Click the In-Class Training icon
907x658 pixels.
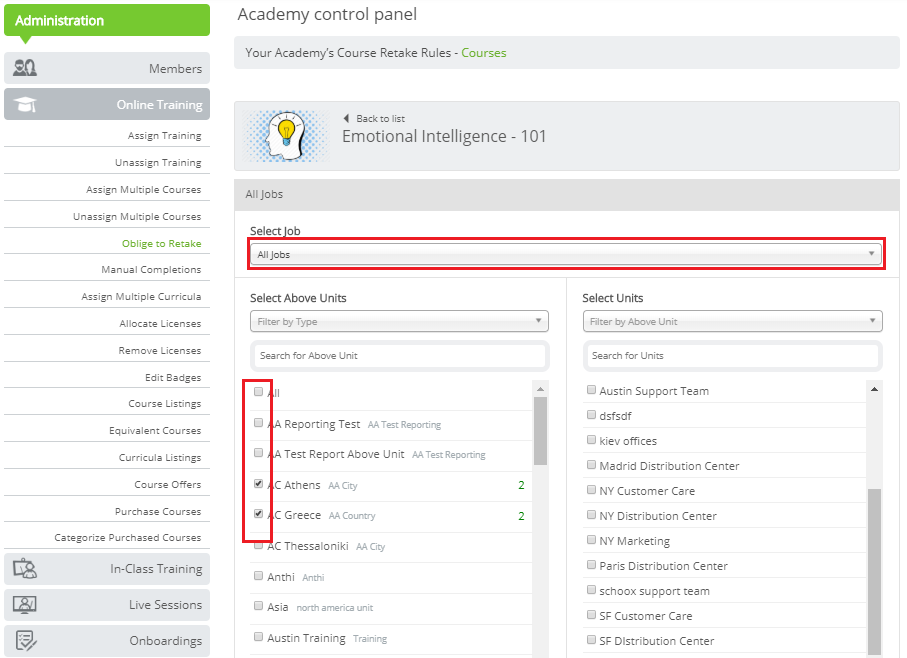pos(25,568)
